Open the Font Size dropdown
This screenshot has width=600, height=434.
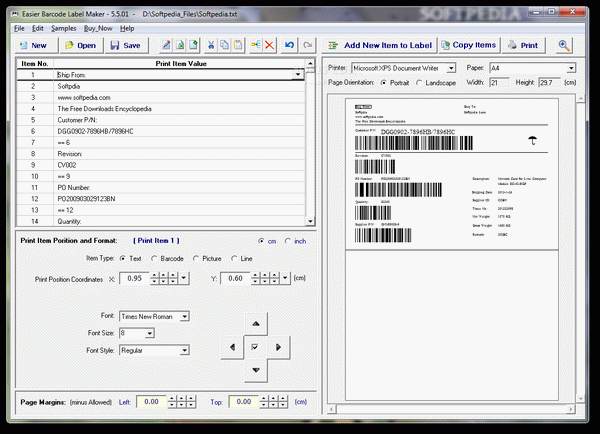coord(150,333)
